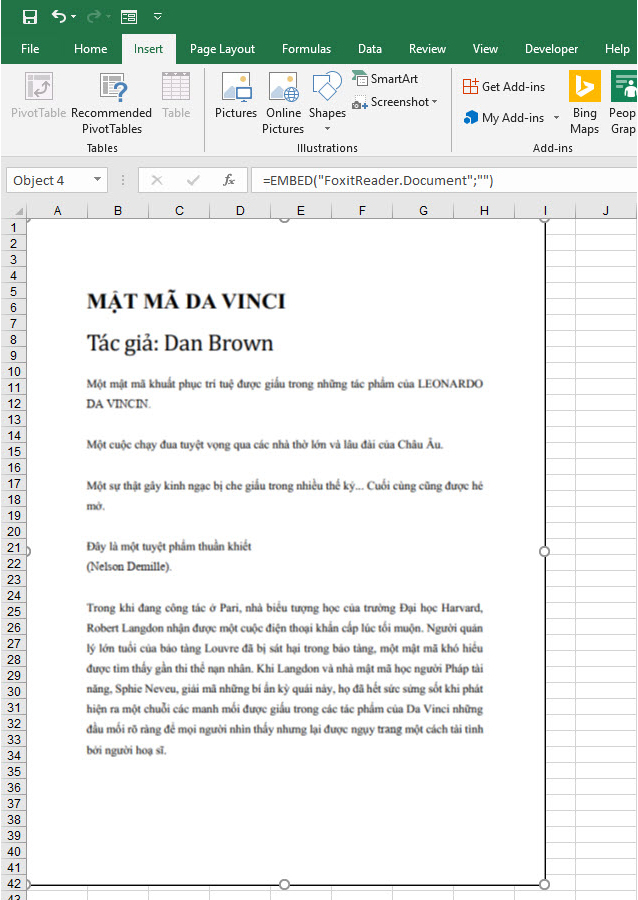Select the Insert ribbon tab
The width and height of the screenshot is (638, 900).
tap(149, 49)
